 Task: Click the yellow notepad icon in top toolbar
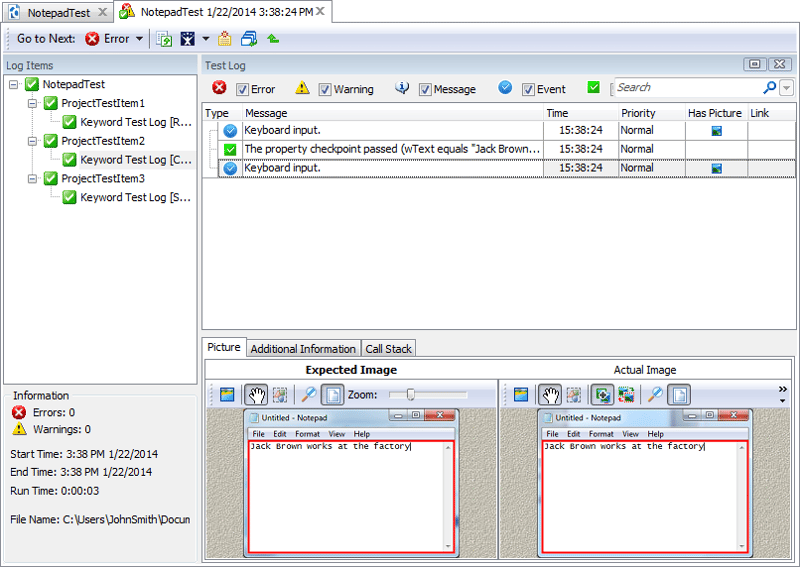point(224,39)
